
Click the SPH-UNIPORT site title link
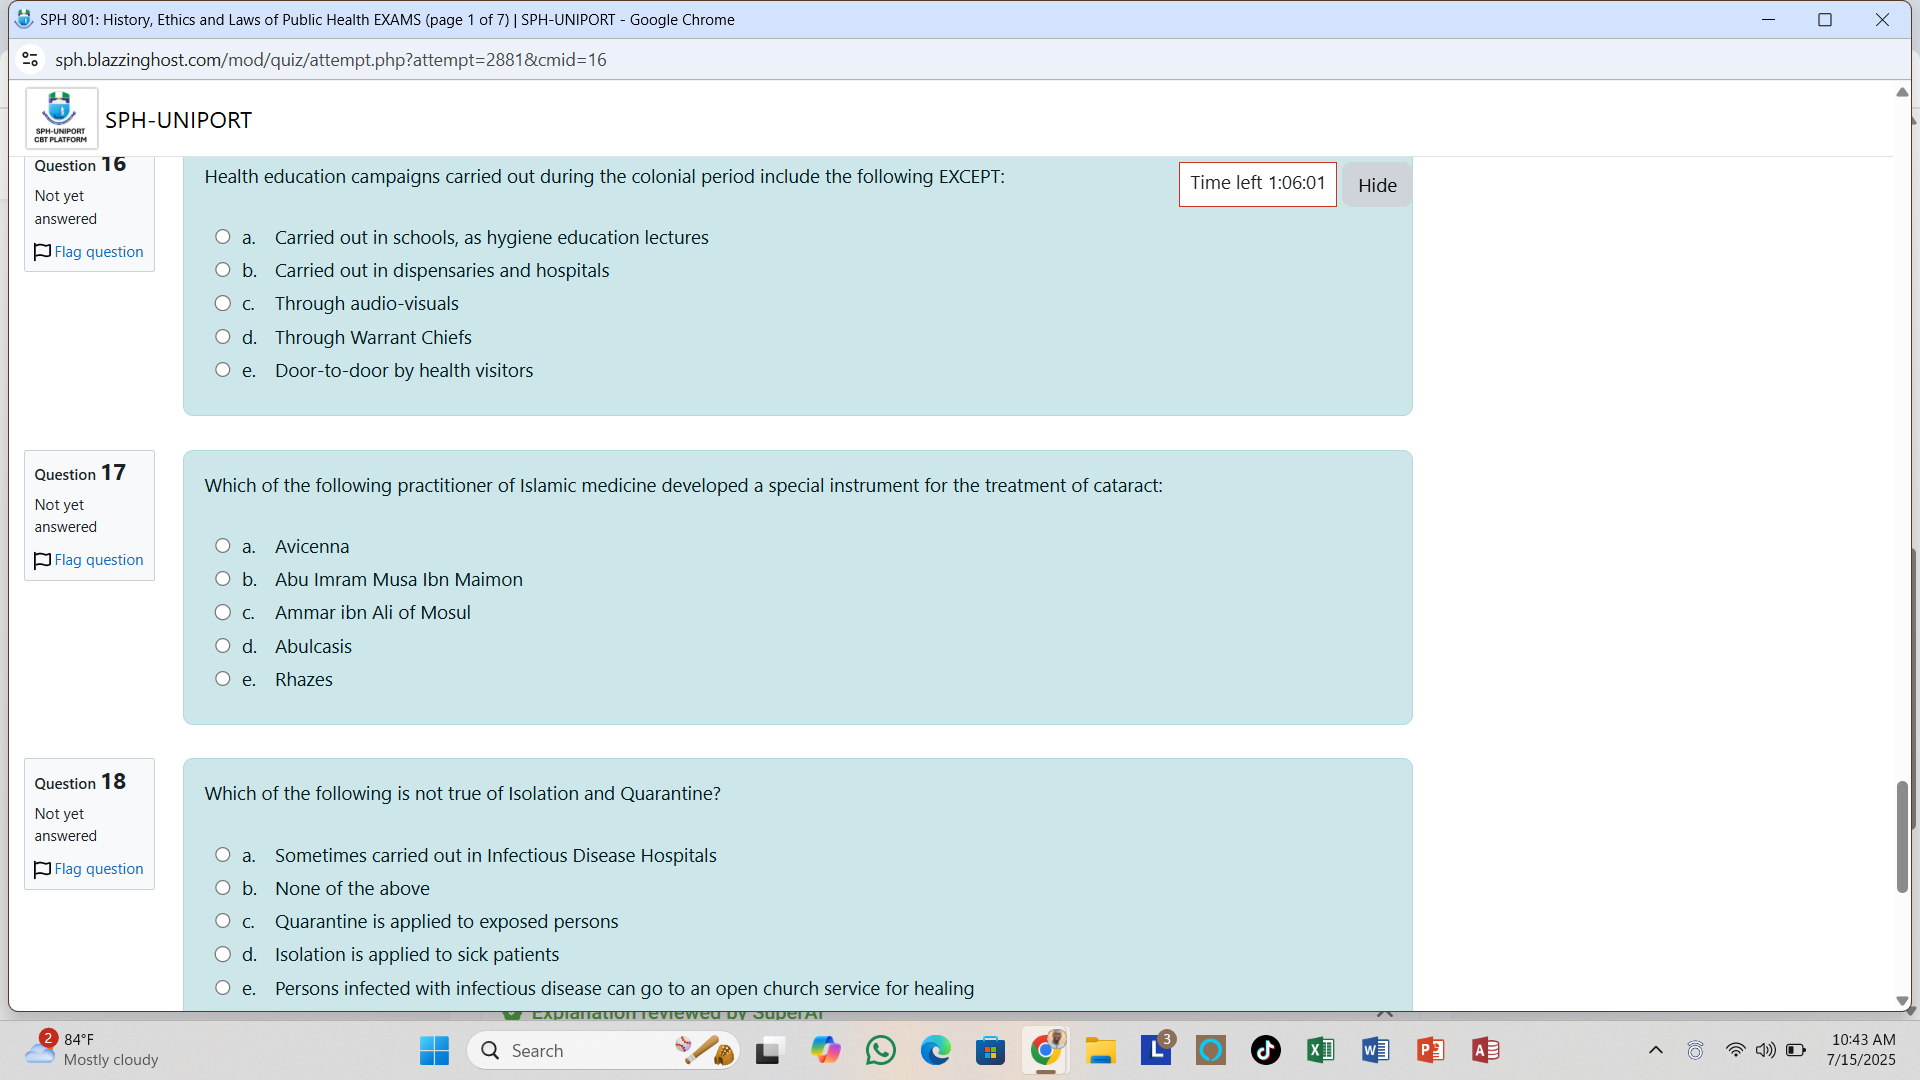(x=178, y=120)
